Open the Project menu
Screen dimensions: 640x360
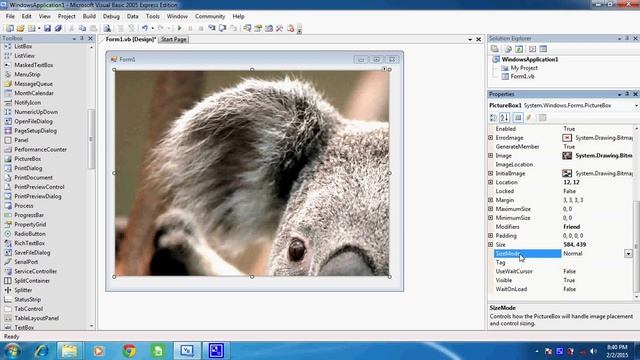tap(67, 16)
